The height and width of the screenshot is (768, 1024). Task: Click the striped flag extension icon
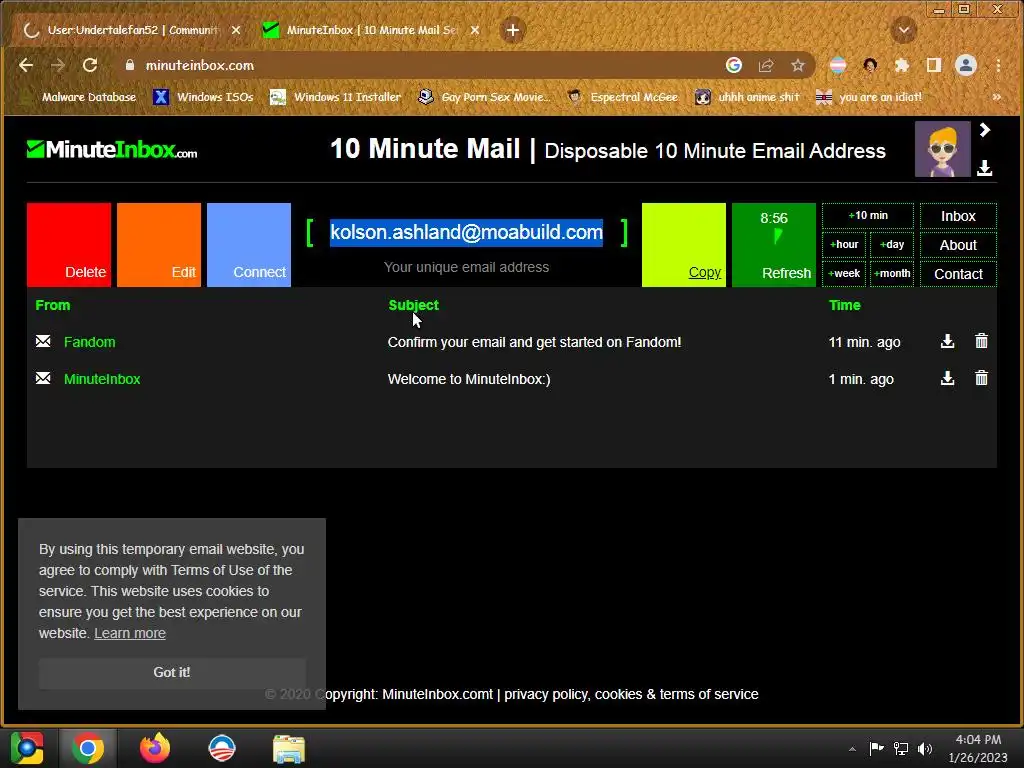coord(838,65)
